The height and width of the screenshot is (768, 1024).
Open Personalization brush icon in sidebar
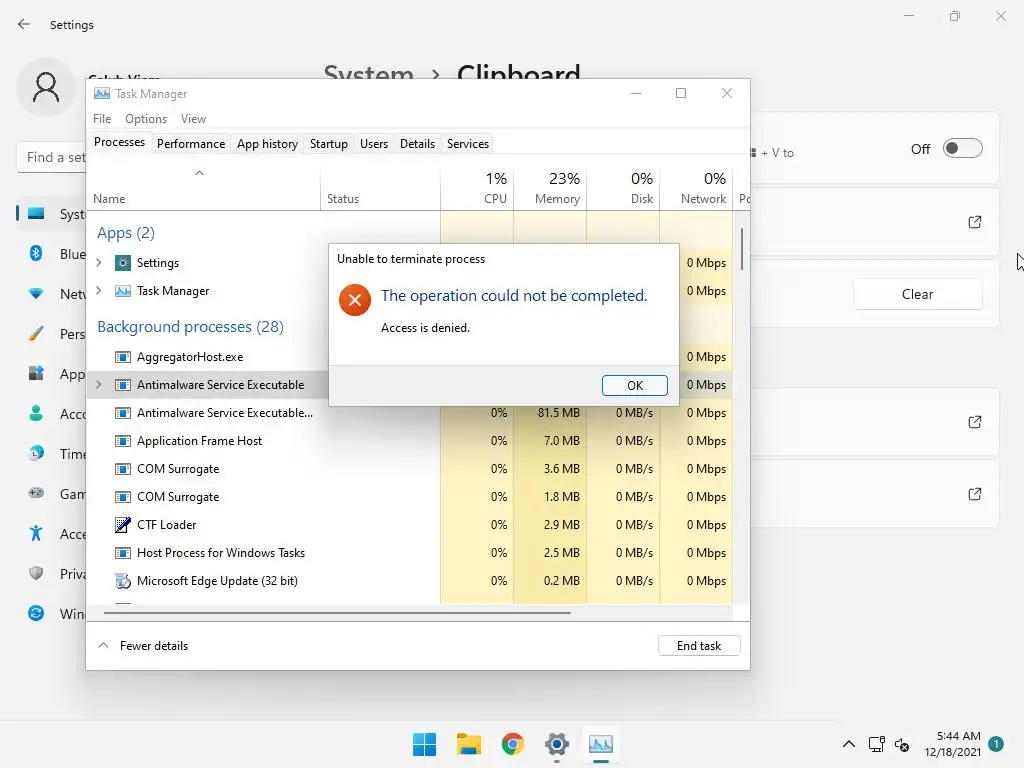tap(36, 334)
